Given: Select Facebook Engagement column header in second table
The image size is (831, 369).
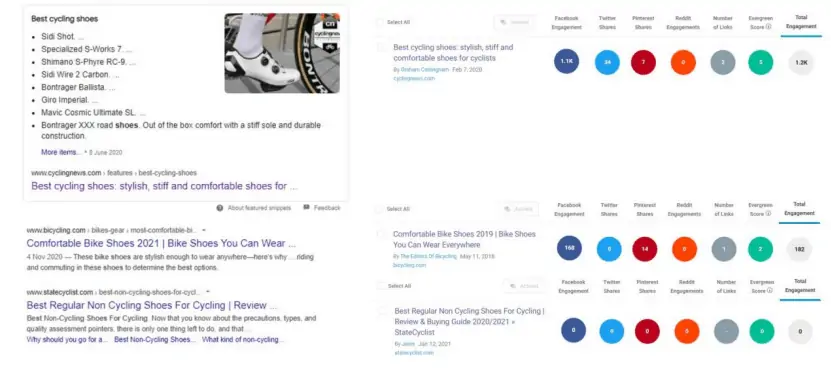Looking at the screenshot, I should pos(569,209).
